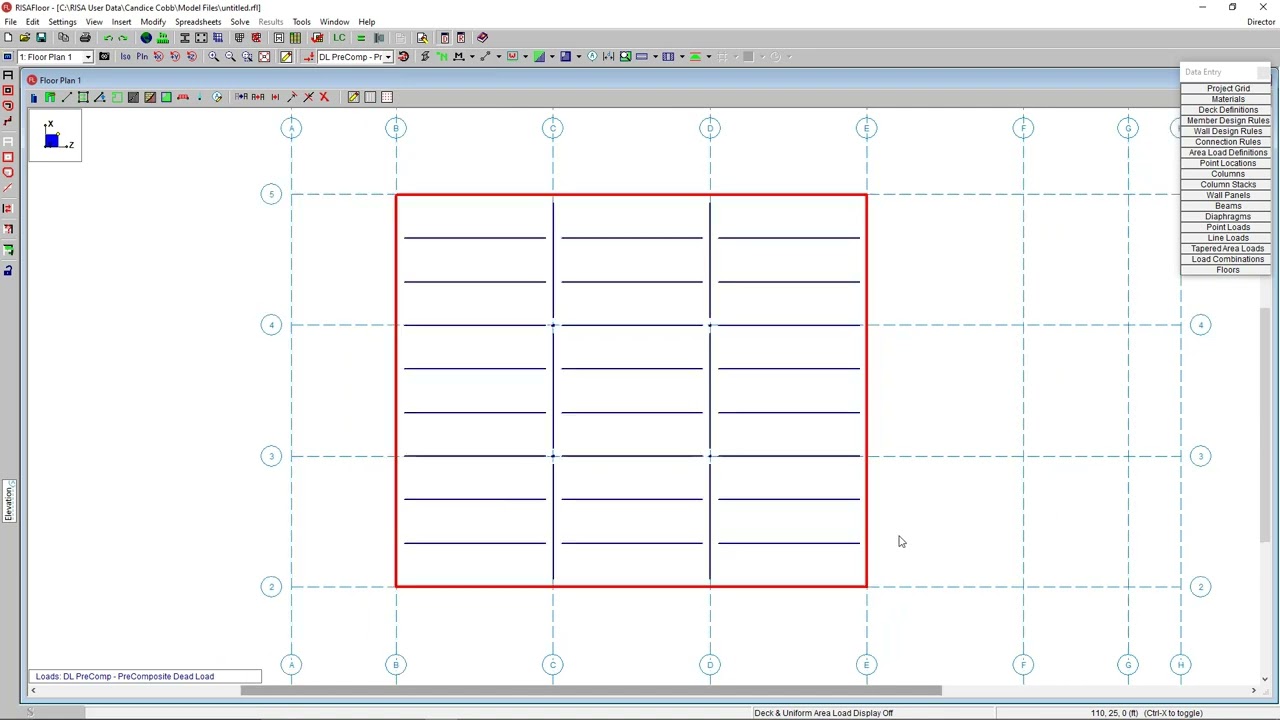Image resolution: width=1280 pixels, height=720 pixels.
Task: Print the current view
Action: [85, 38]
